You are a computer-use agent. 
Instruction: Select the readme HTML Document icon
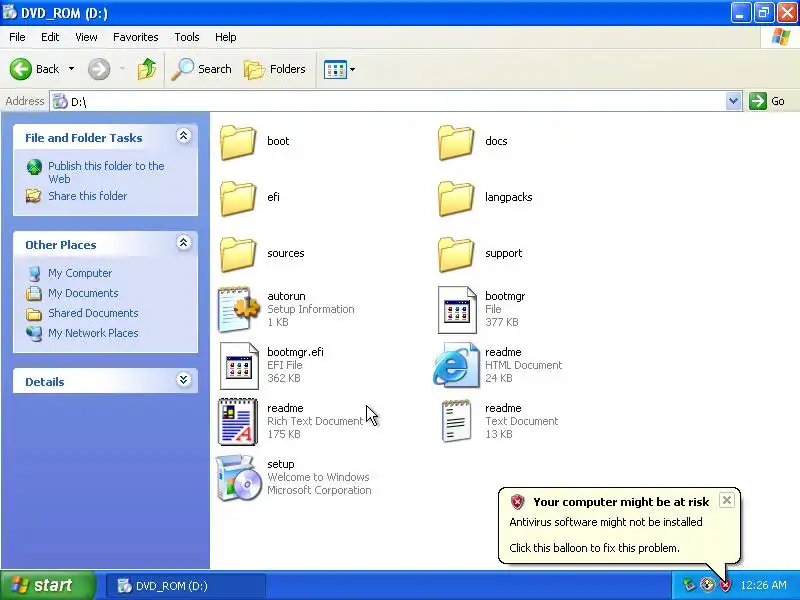(456, 366)
